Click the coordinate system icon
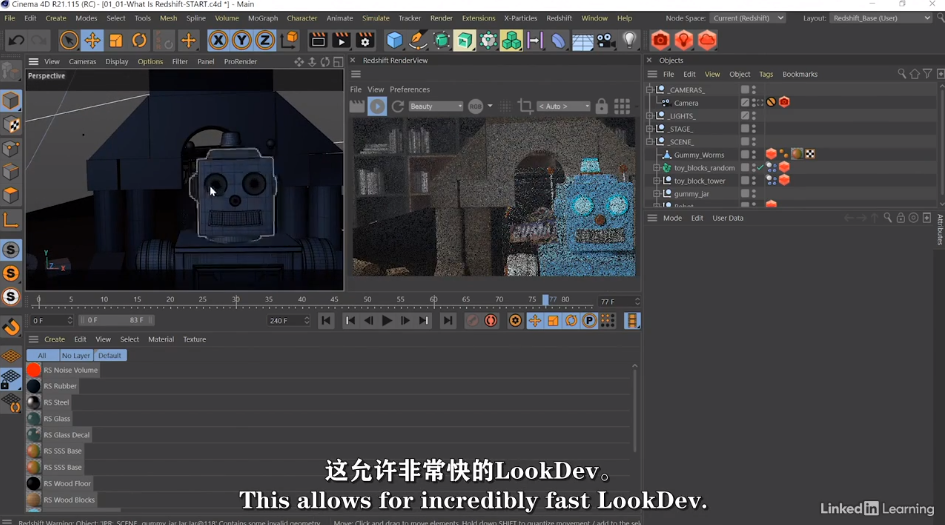 (290, 40)
